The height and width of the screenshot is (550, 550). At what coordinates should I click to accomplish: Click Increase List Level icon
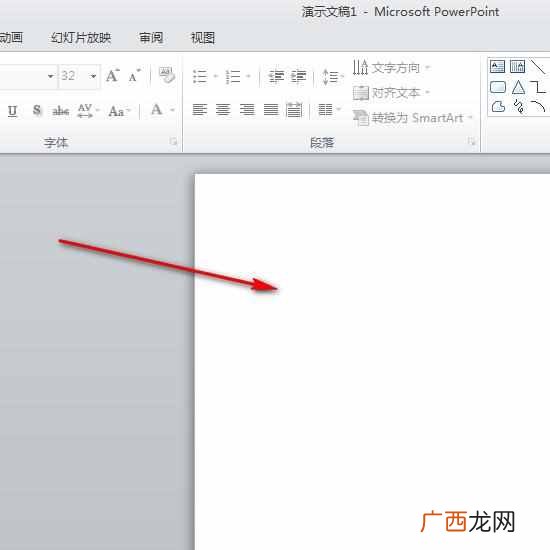[x=298, y=76]
